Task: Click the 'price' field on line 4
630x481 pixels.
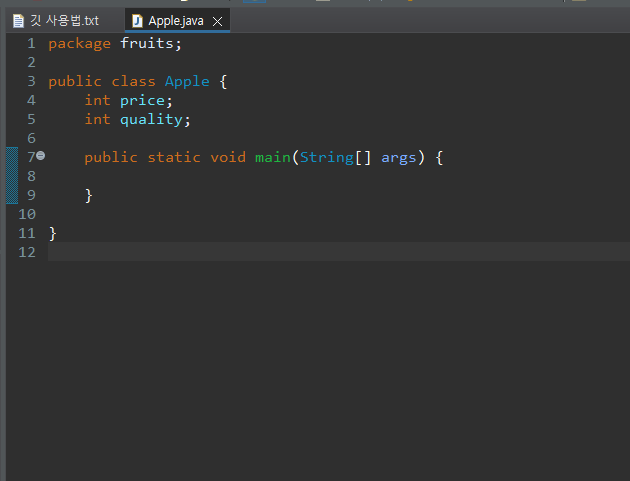Action: click(142, 101)
